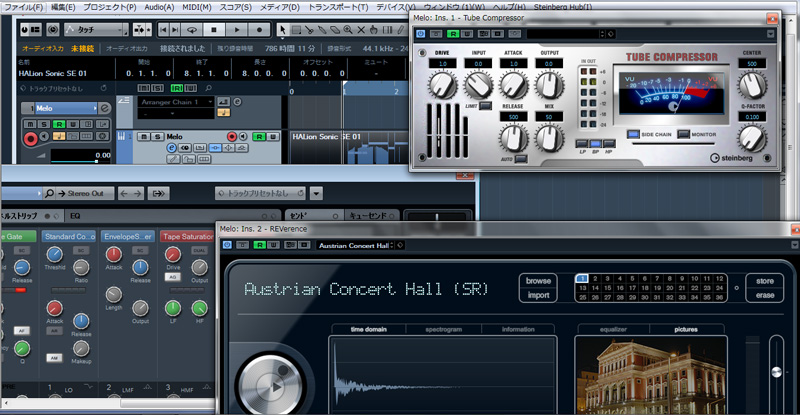Start playback with the Play button
800x415 pixels.
point(237,30)
